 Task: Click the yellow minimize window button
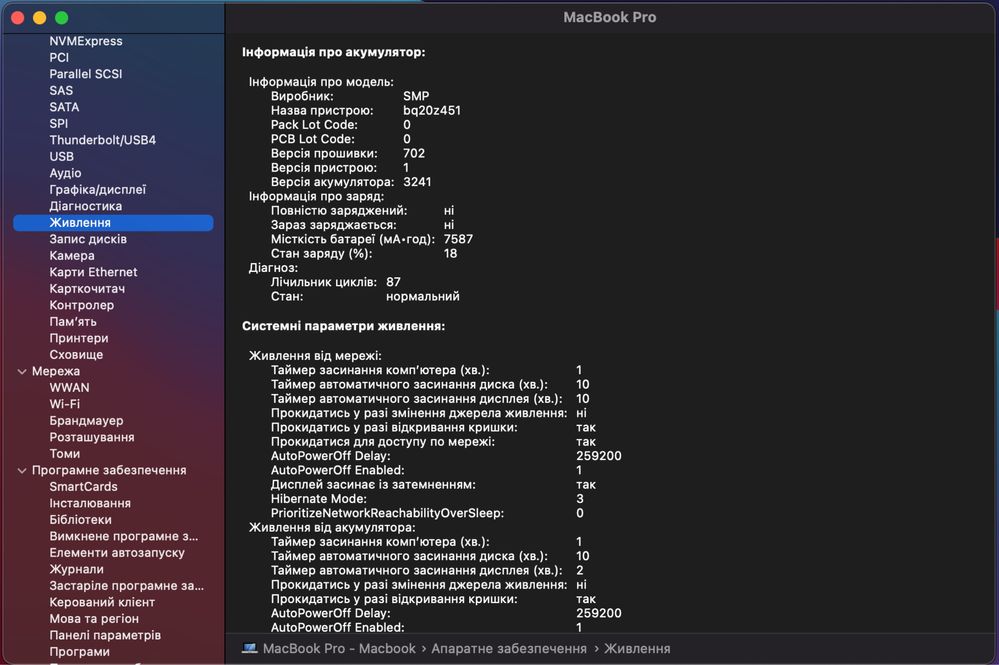coord(40,18)
